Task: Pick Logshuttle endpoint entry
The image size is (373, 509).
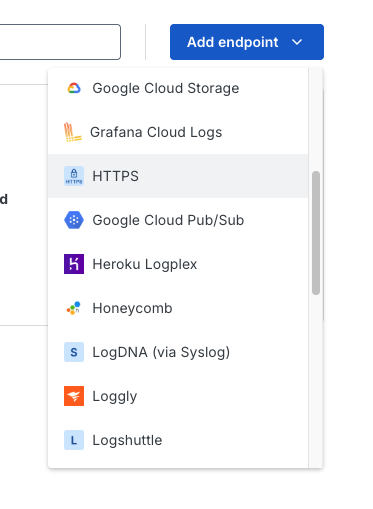Action: [178, 440]
